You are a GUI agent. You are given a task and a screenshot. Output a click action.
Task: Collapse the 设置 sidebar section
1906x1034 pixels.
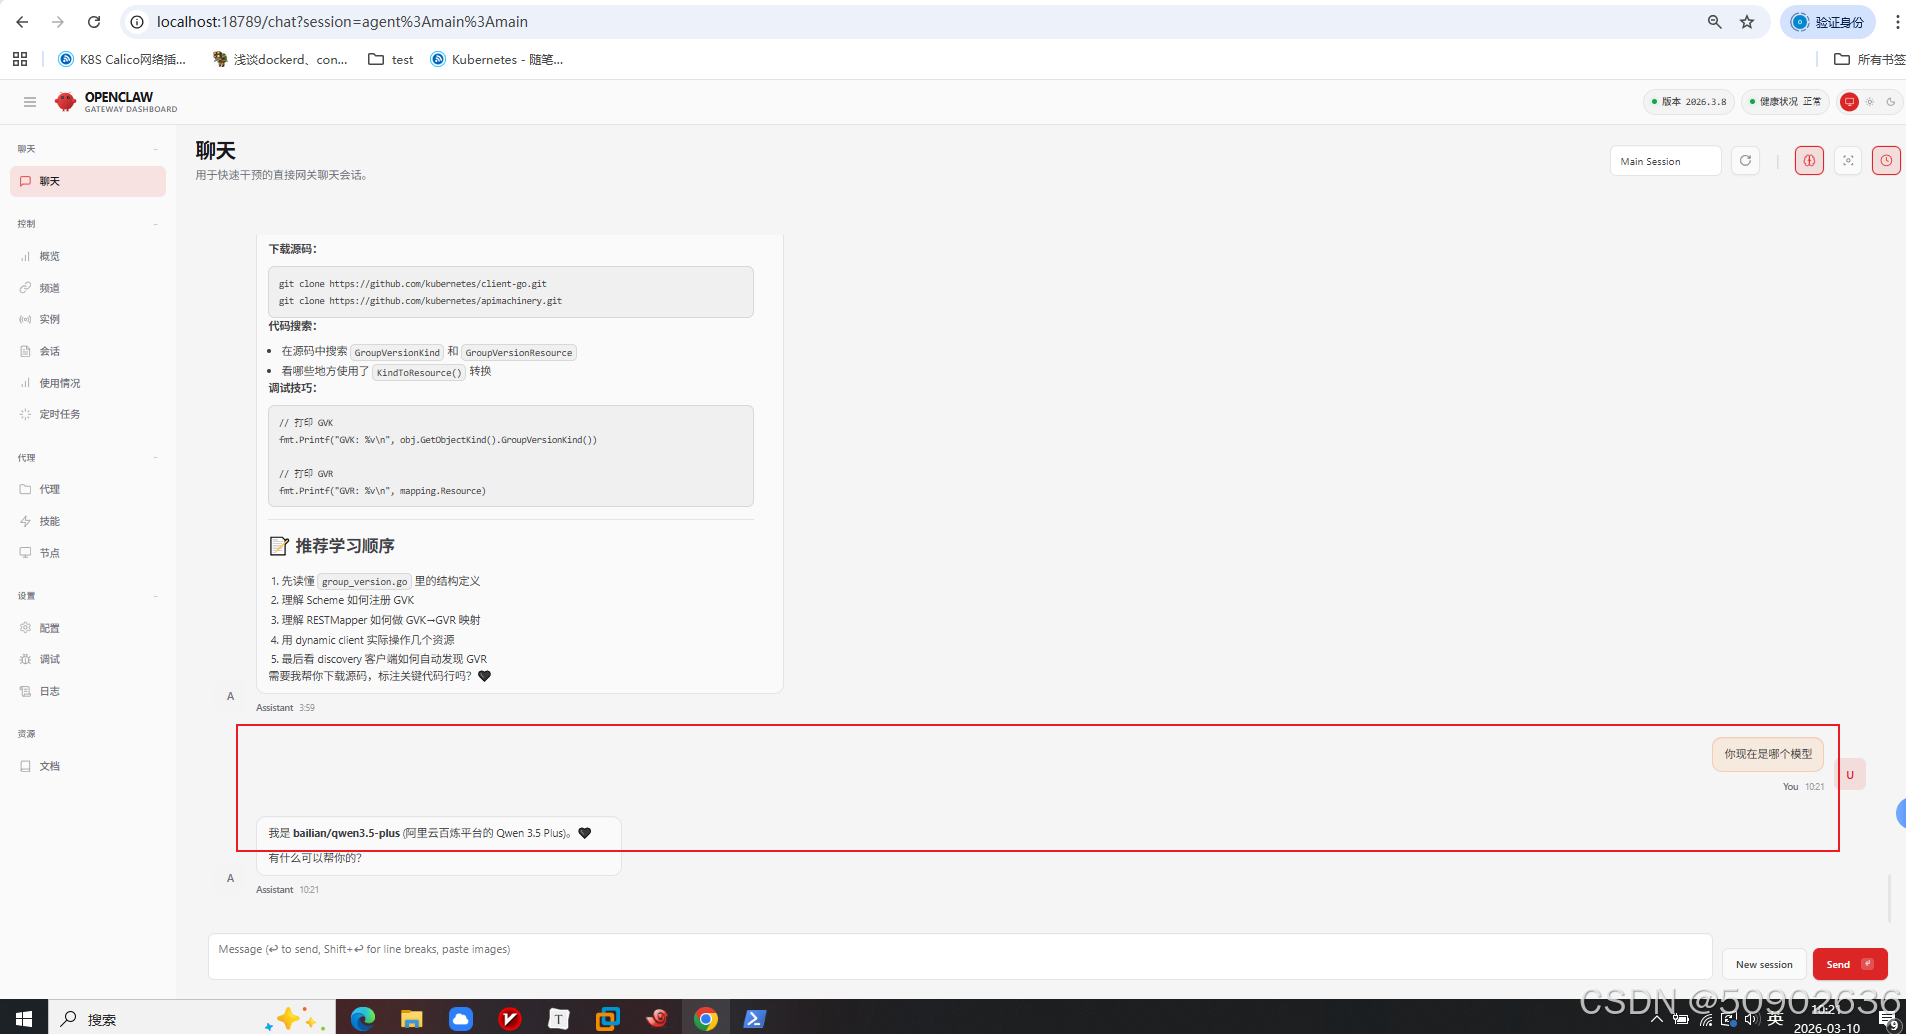[x=156, y=596]
